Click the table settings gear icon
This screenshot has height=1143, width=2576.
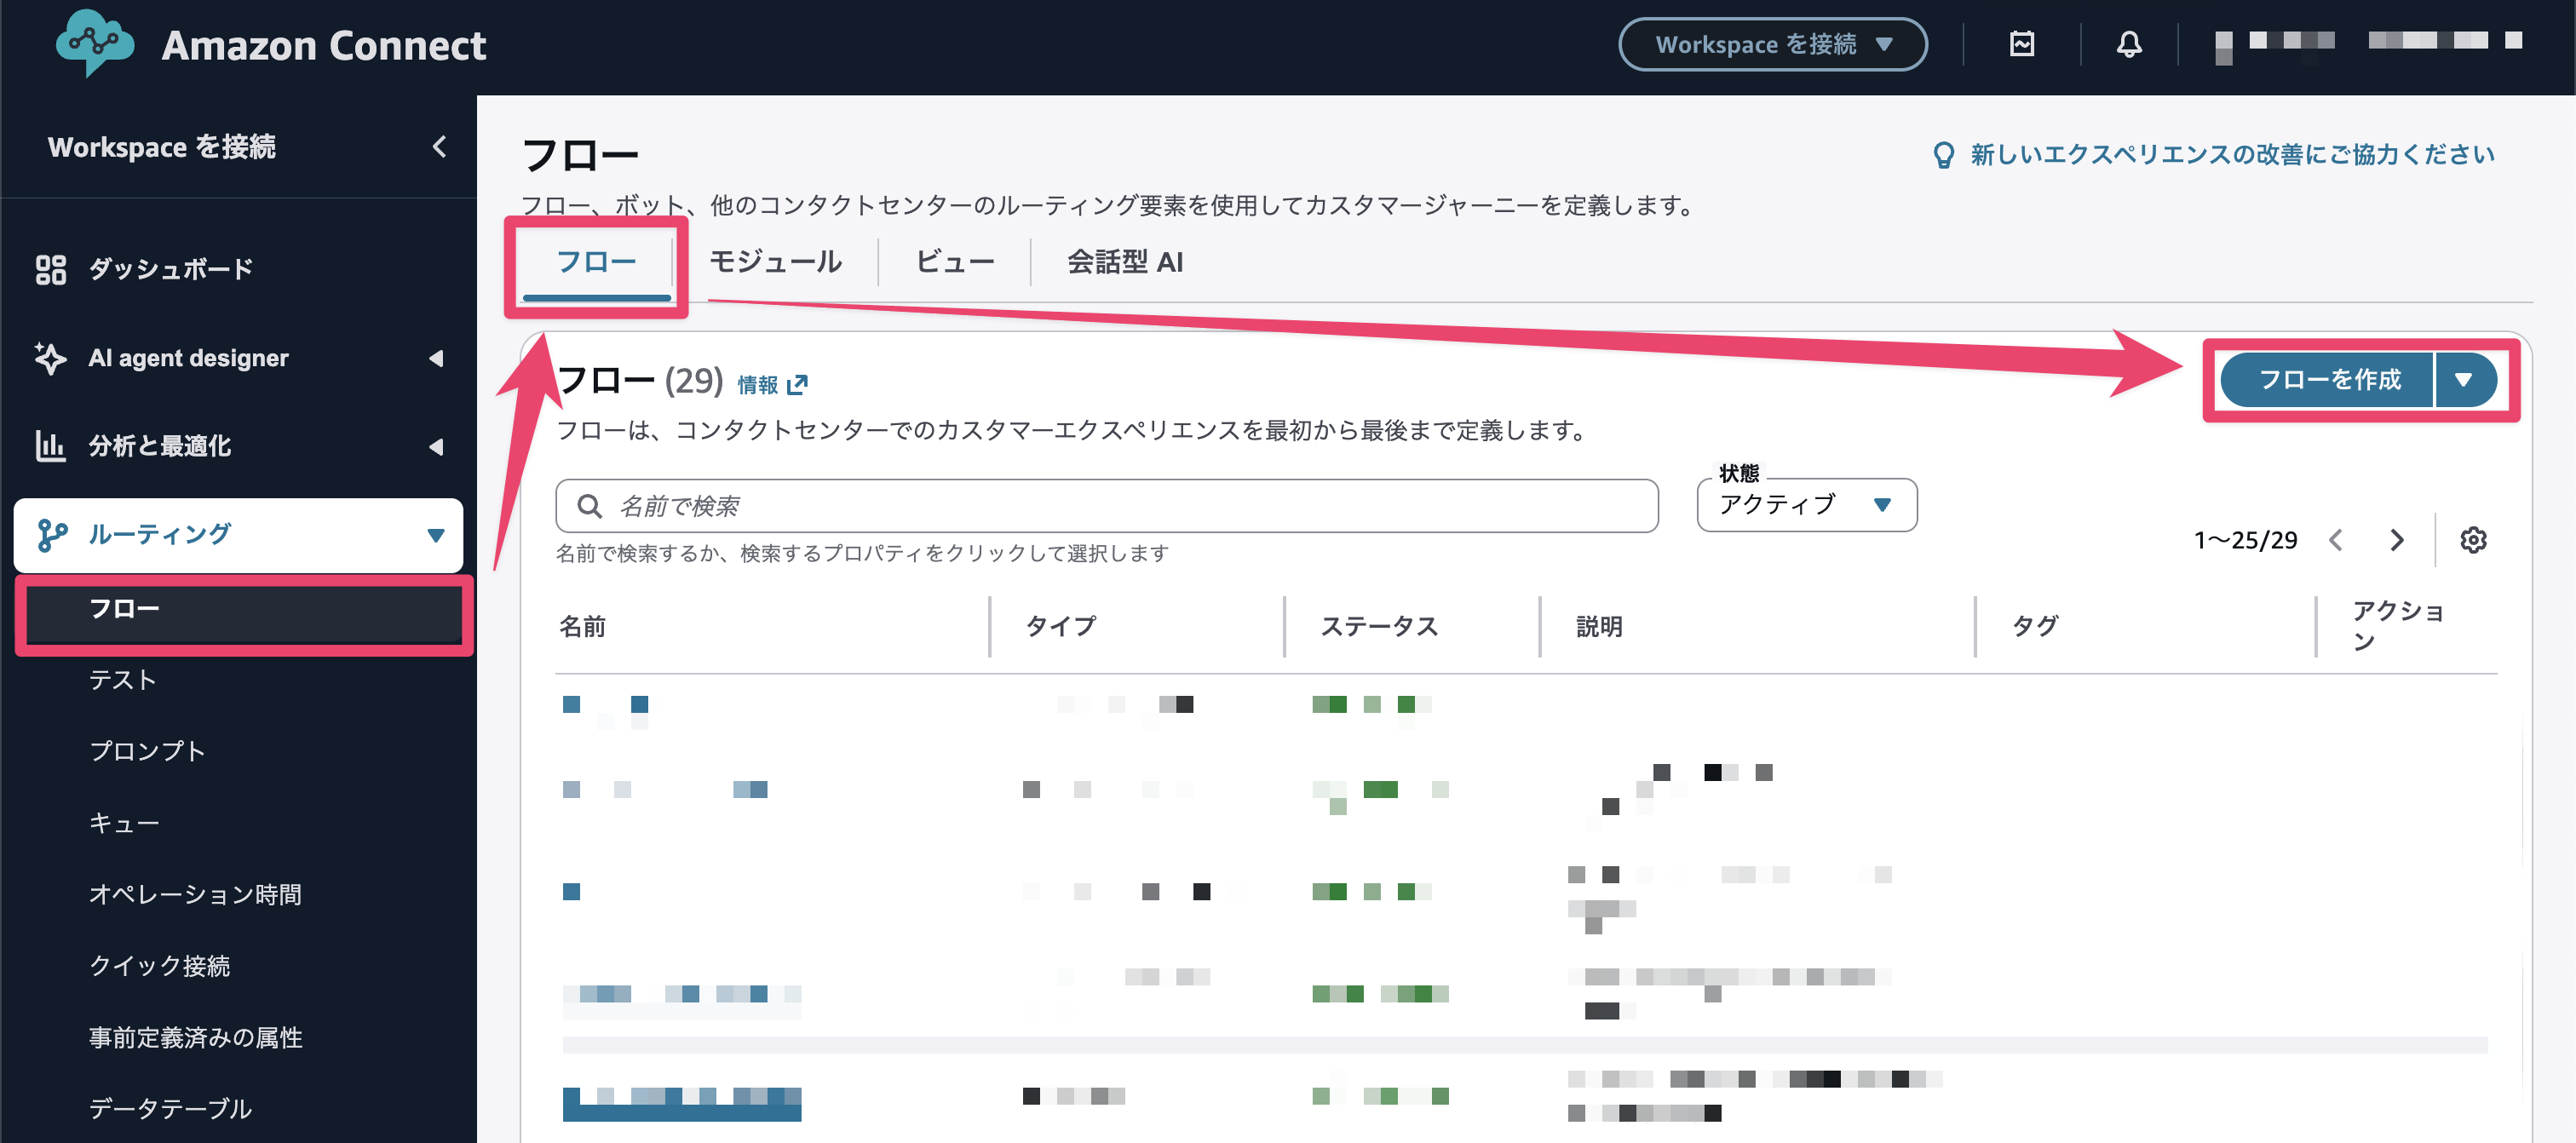click(x=2472, y=540)
